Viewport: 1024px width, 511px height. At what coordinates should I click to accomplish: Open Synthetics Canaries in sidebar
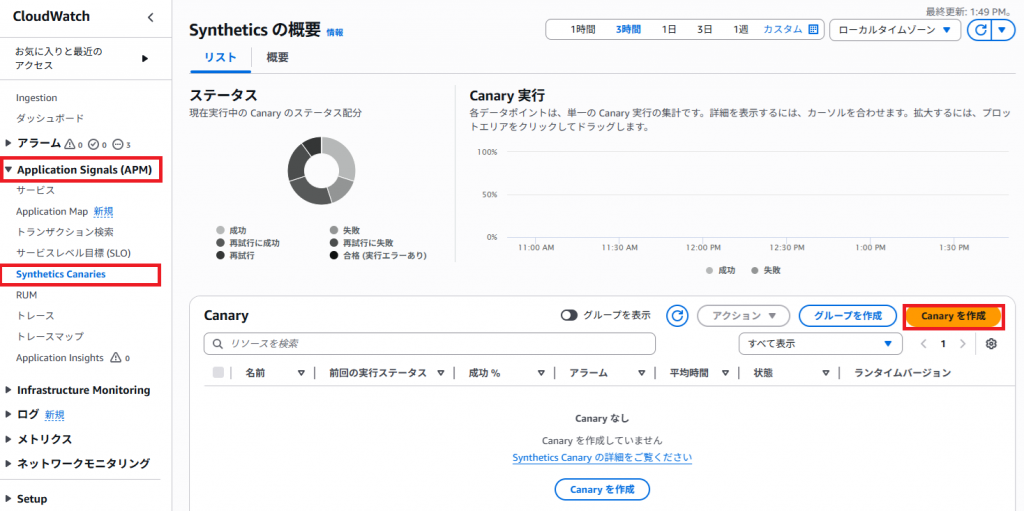pos(60,274)
